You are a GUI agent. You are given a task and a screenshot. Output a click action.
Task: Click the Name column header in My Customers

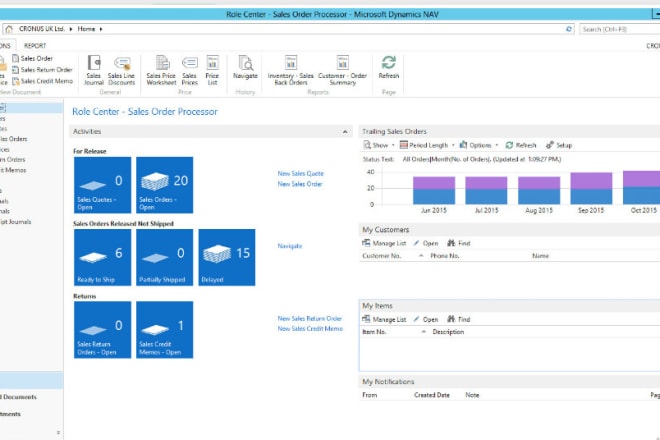click(540, 256)
